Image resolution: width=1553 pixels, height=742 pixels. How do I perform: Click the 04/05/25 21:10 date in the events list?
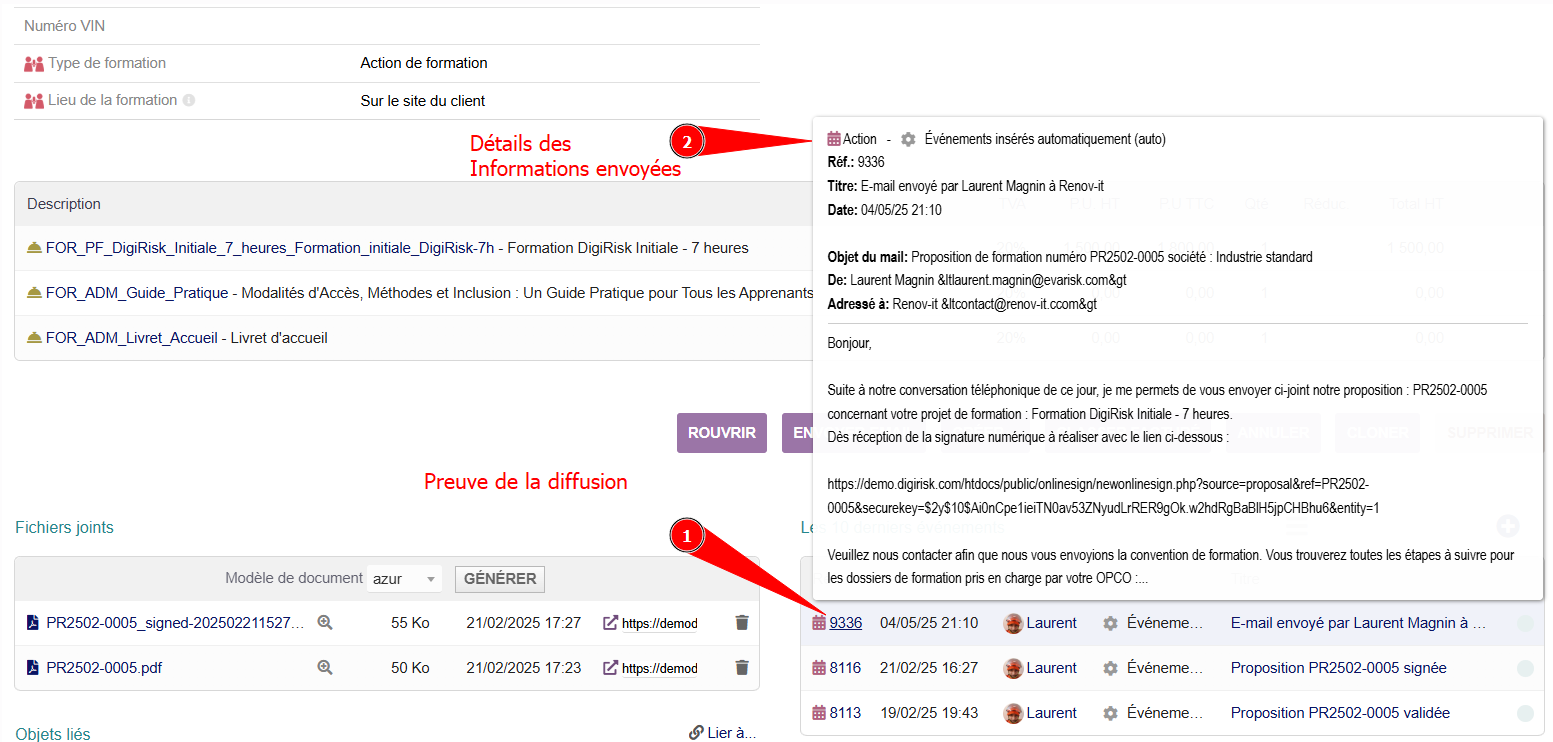(x=929, y=623)
